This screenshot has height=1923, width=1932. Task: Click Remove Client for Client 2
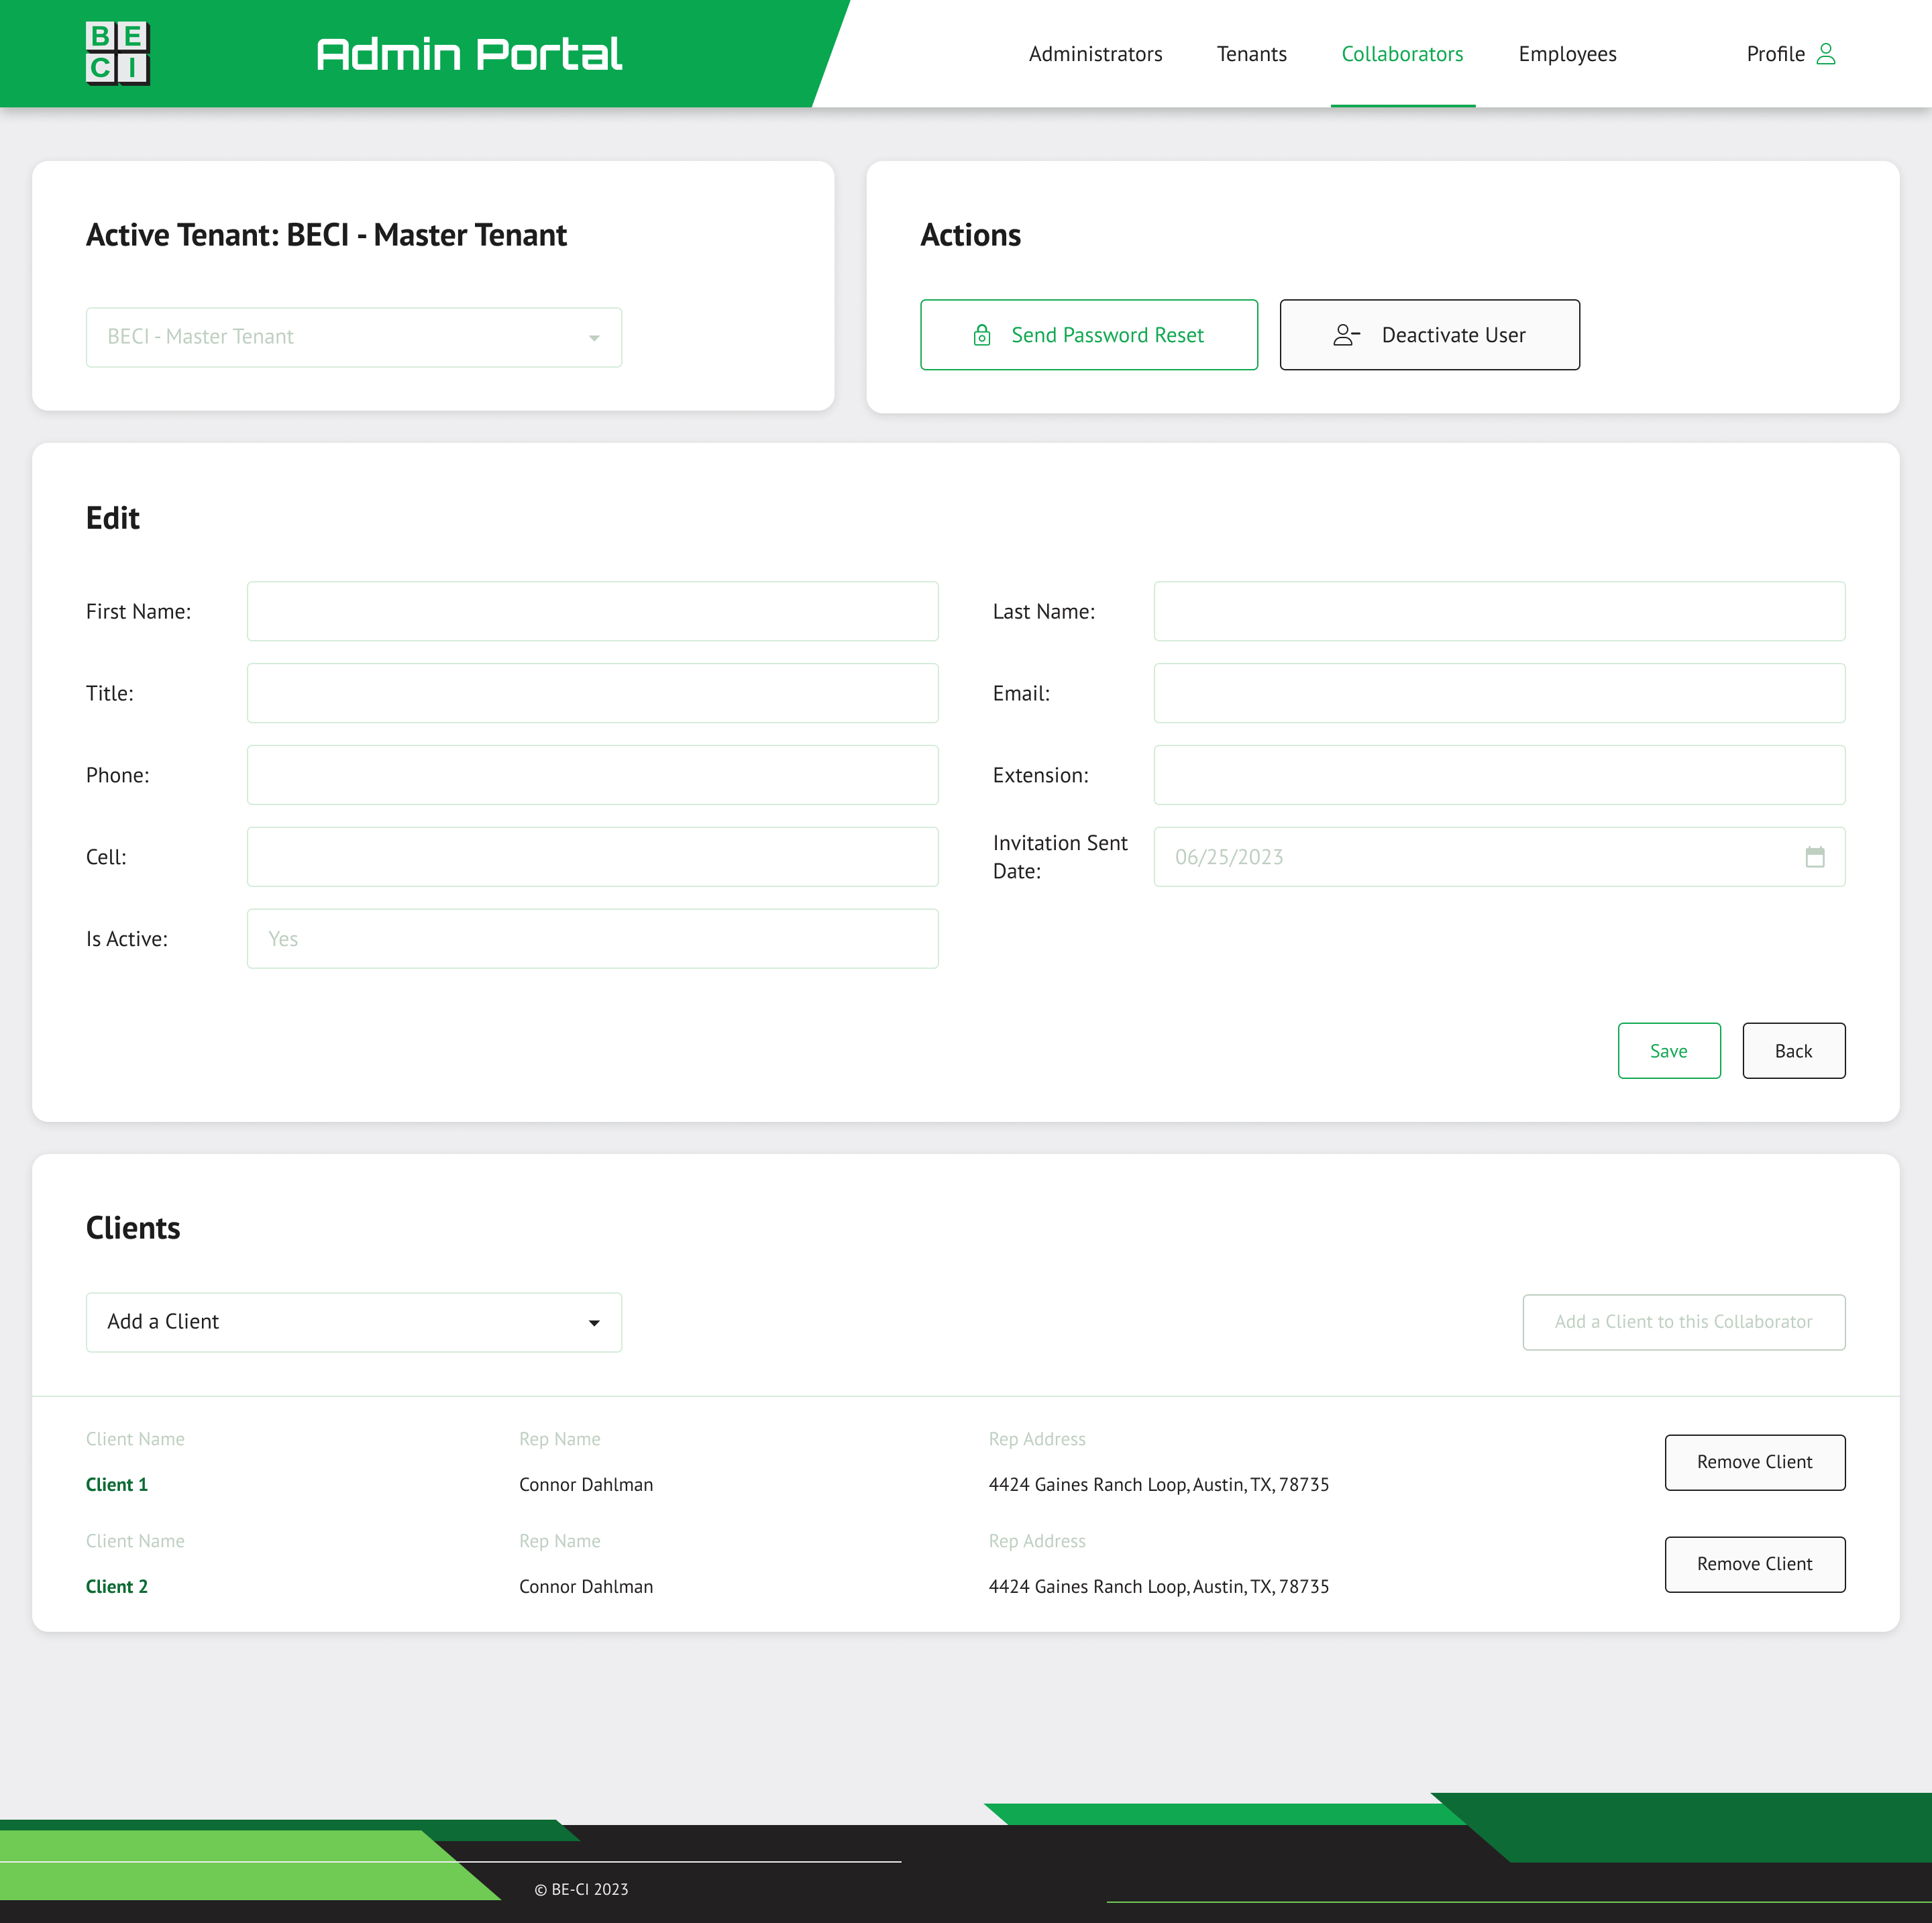(x=1754, y=1564)
